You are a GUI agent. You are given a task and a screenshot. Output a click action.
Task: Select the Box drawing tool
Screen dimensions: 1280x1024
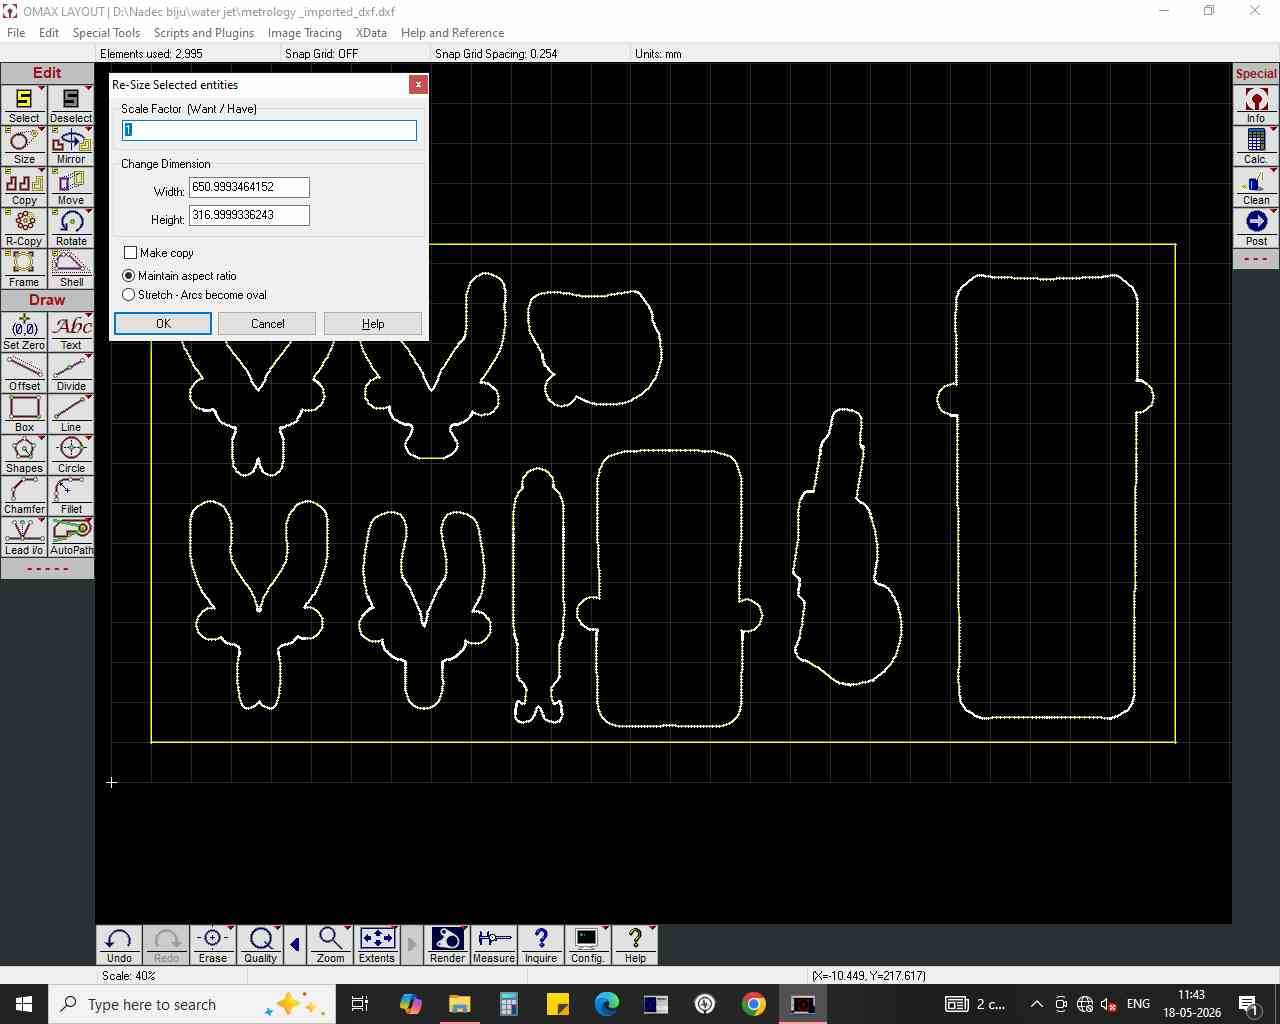pos(24,414)
